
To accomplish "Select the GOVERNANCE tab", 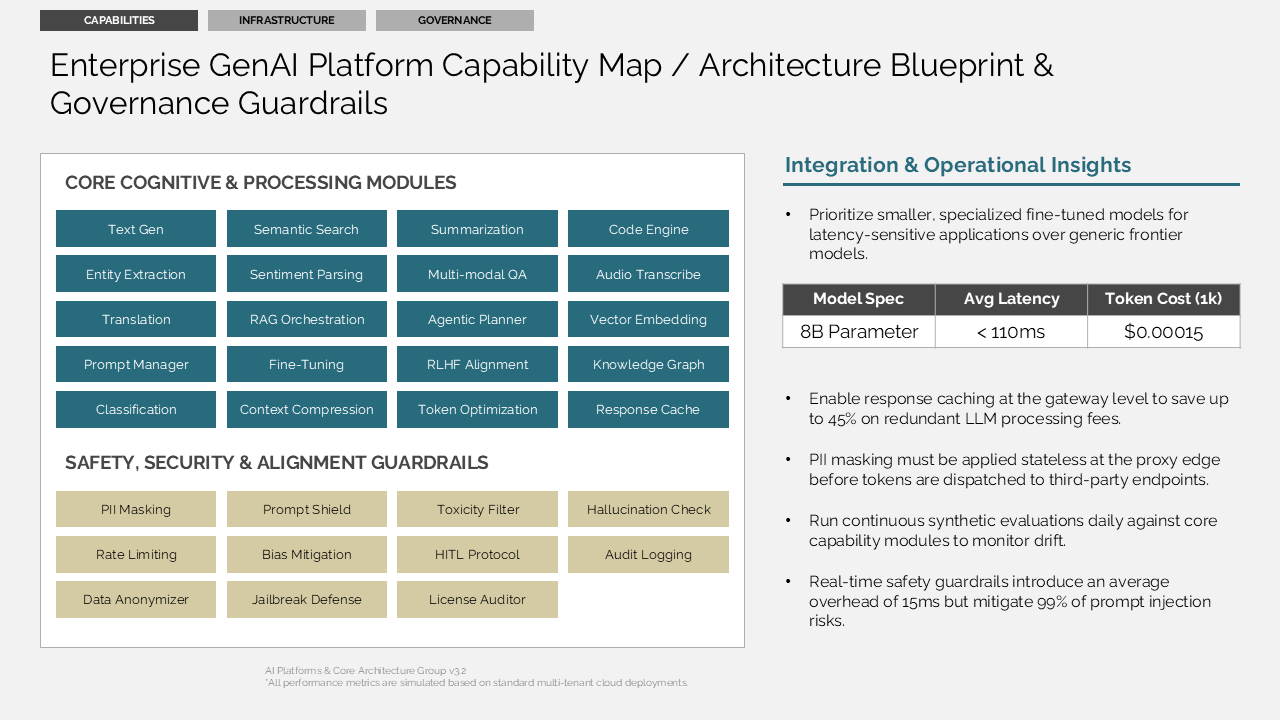I will [455, 20].
